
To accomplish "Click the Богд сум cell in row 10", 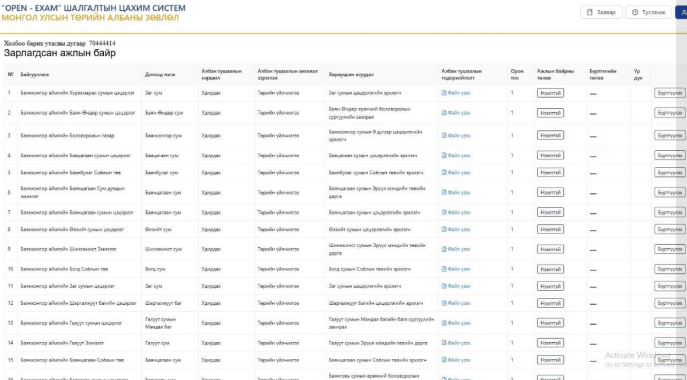I will tap(155, 269).
